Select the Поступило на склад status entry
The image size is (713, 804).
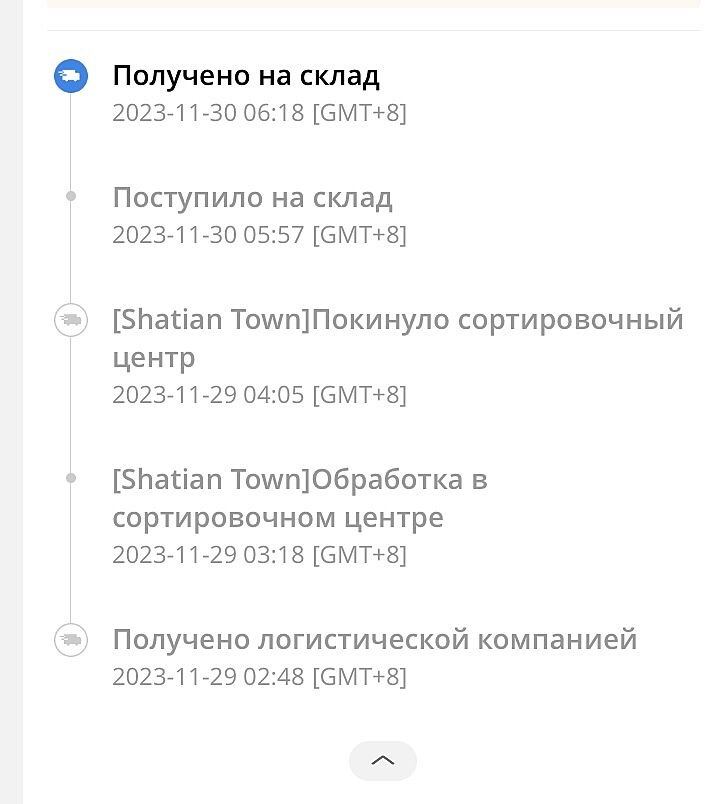[252, 198]
